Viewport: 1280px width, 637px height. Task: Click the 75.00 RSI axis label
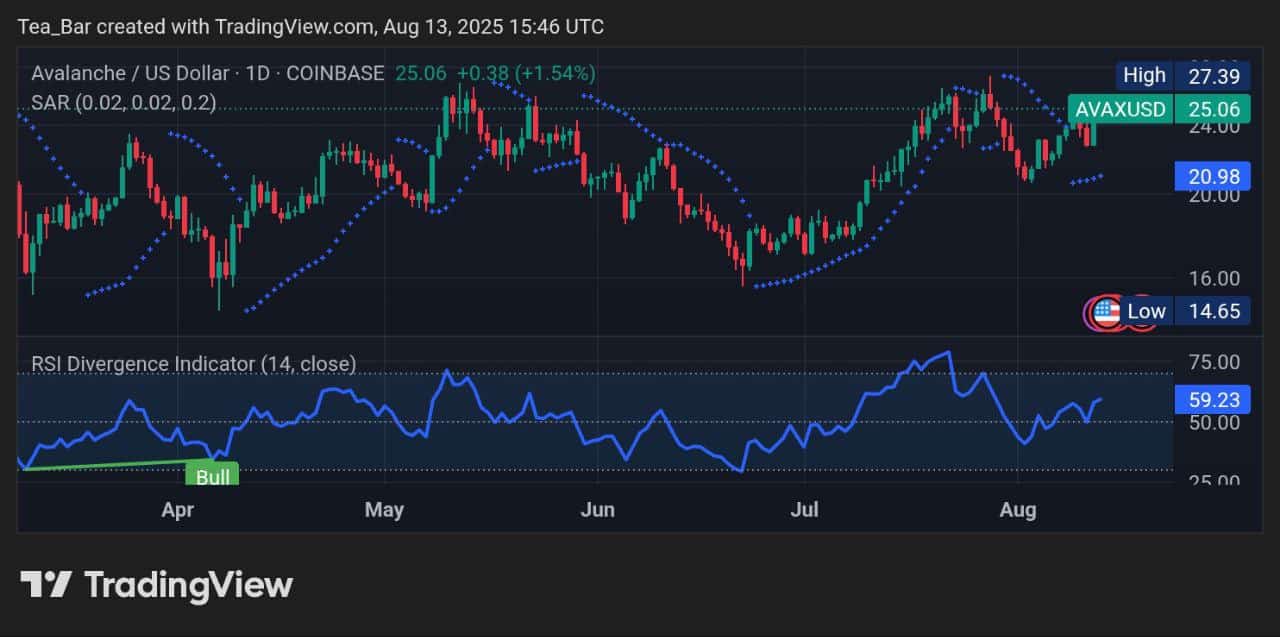click(1213, 362)
